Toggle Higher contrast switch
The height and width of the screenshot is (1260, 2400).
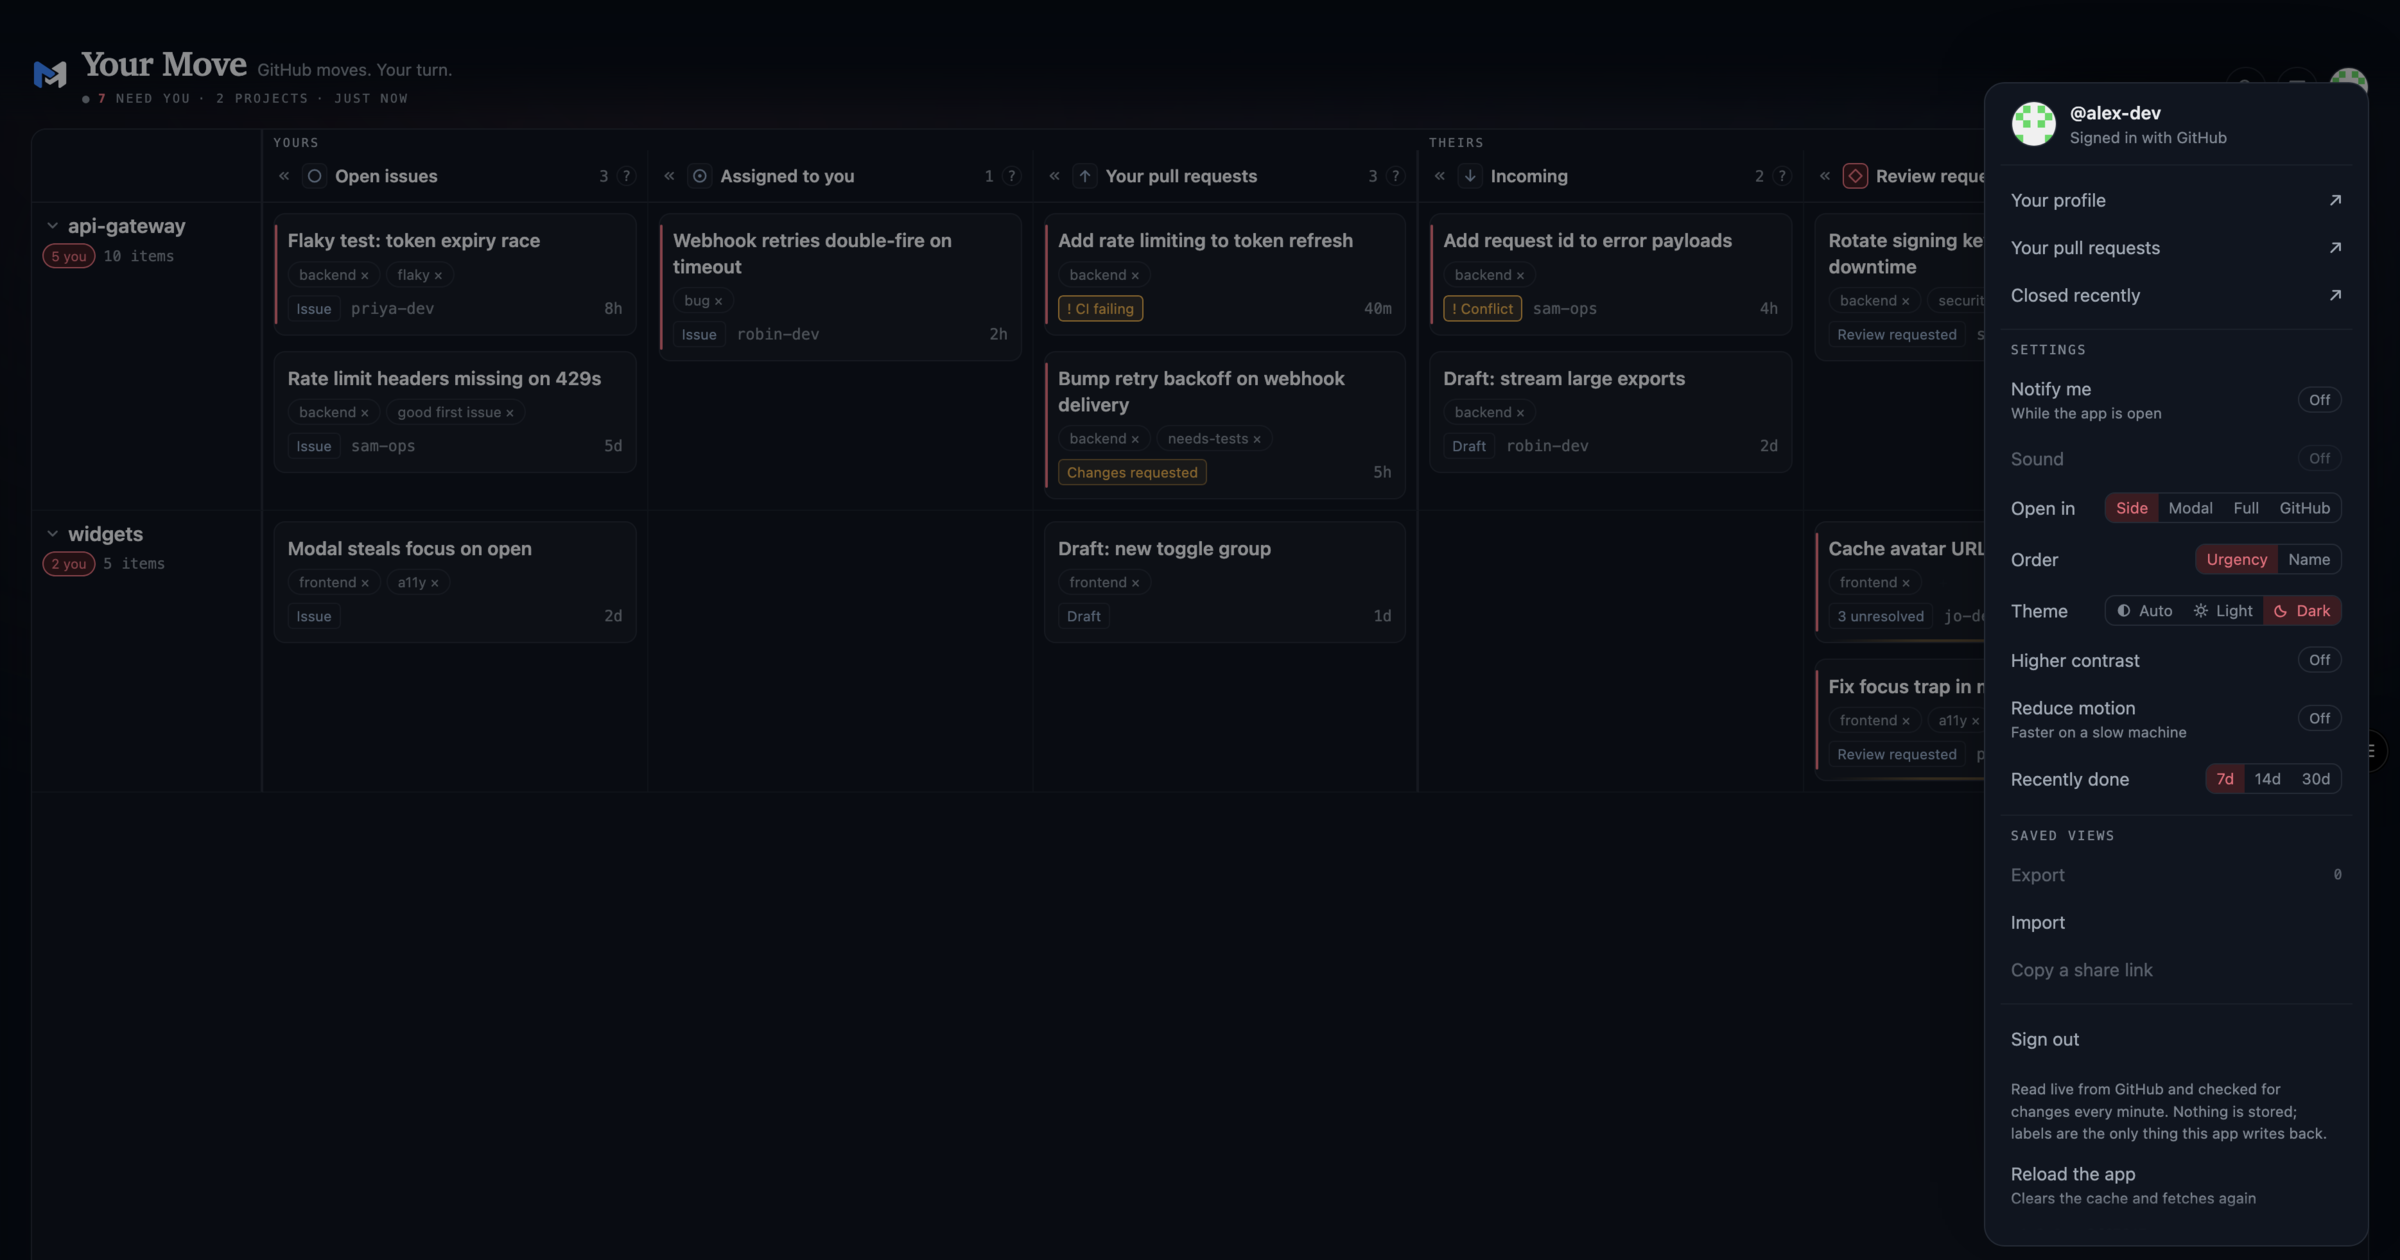tap(2319, 660)
